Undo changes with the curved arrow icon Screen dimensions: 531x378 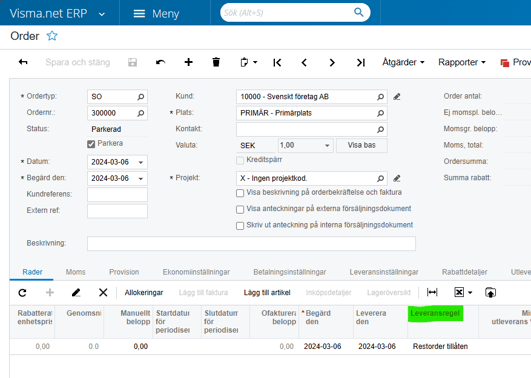coord(161,62)
